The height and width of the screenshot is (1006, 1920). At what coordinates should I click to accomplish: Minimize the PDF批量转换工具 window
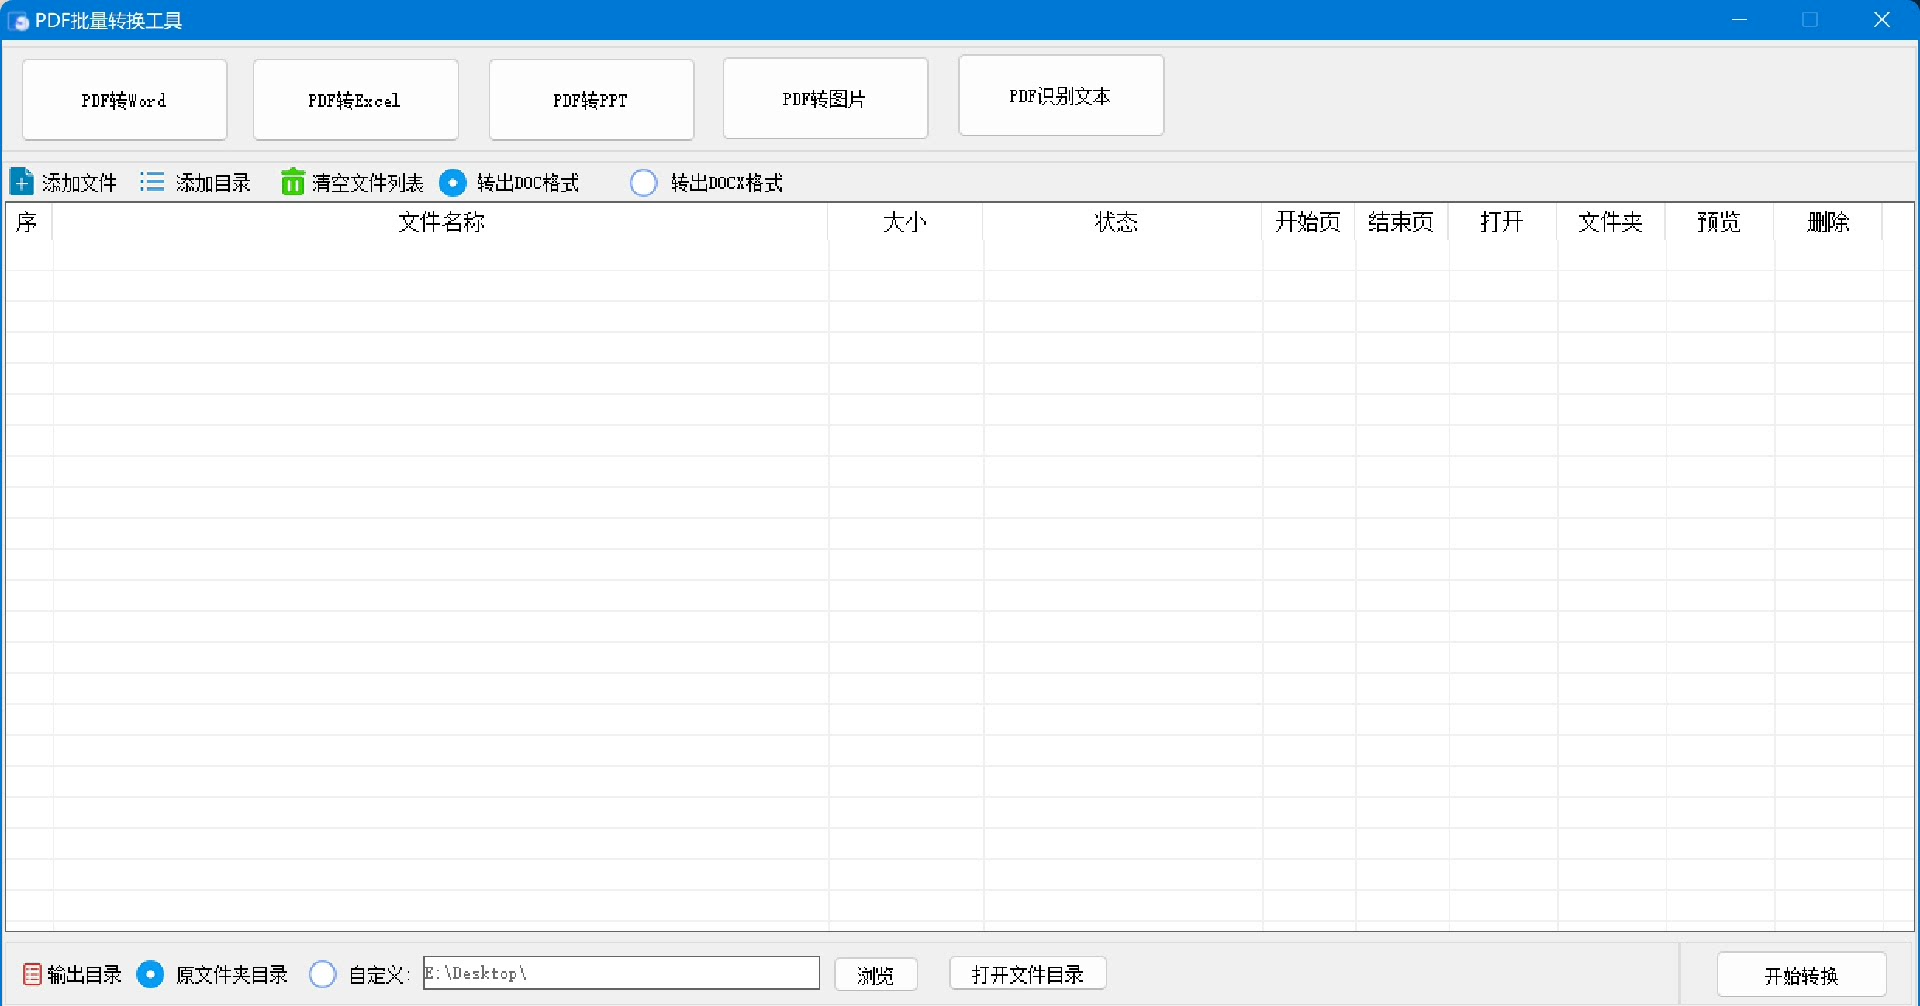1740,20
